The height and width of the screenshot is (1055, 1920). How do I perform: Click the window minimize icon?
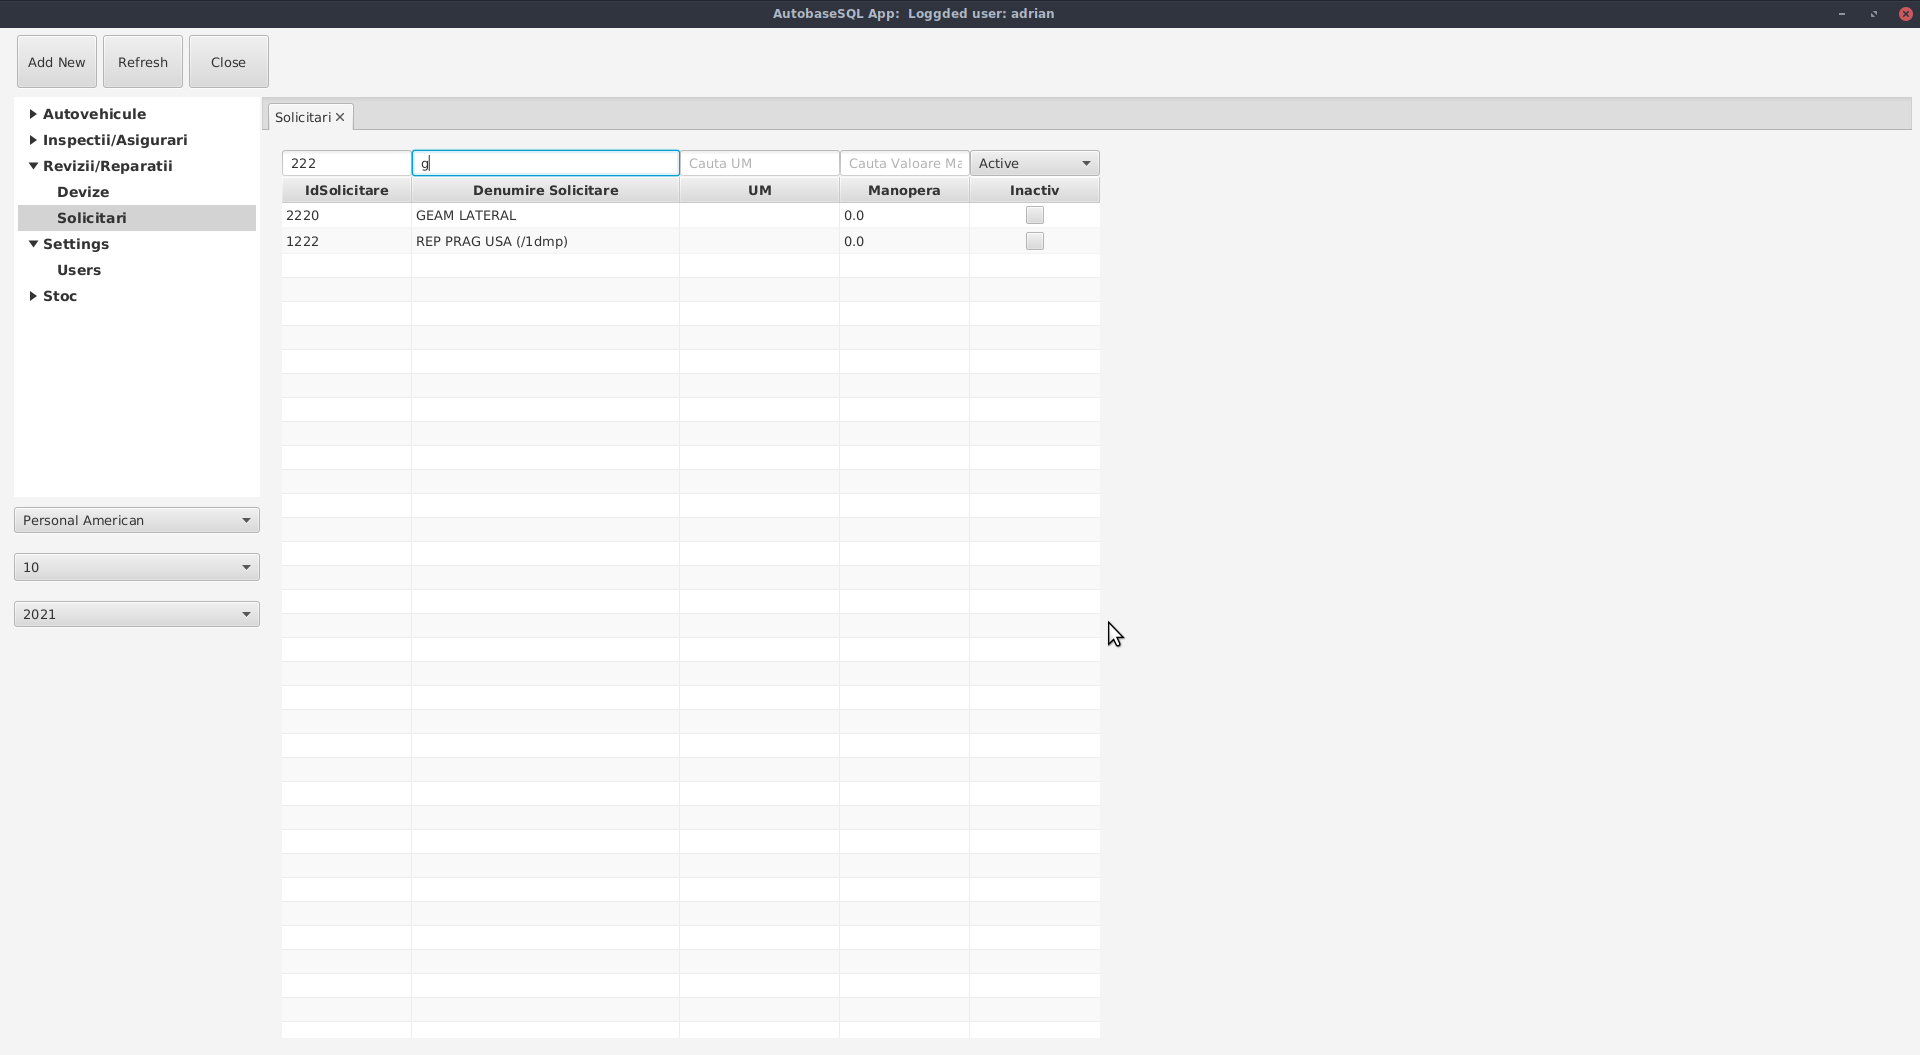pos(1841,14)
